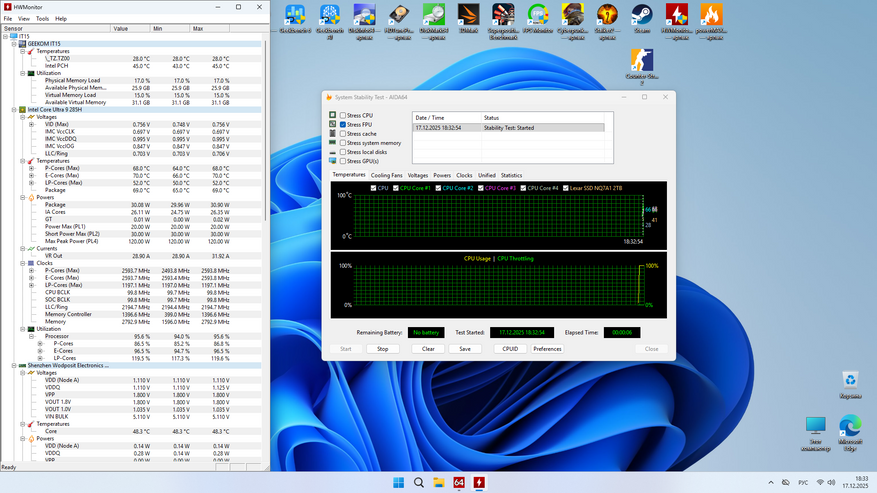Enable the Stress CPU checkbox
The height and width of the screenshot is (493, 877).
[x=343, y=116]
